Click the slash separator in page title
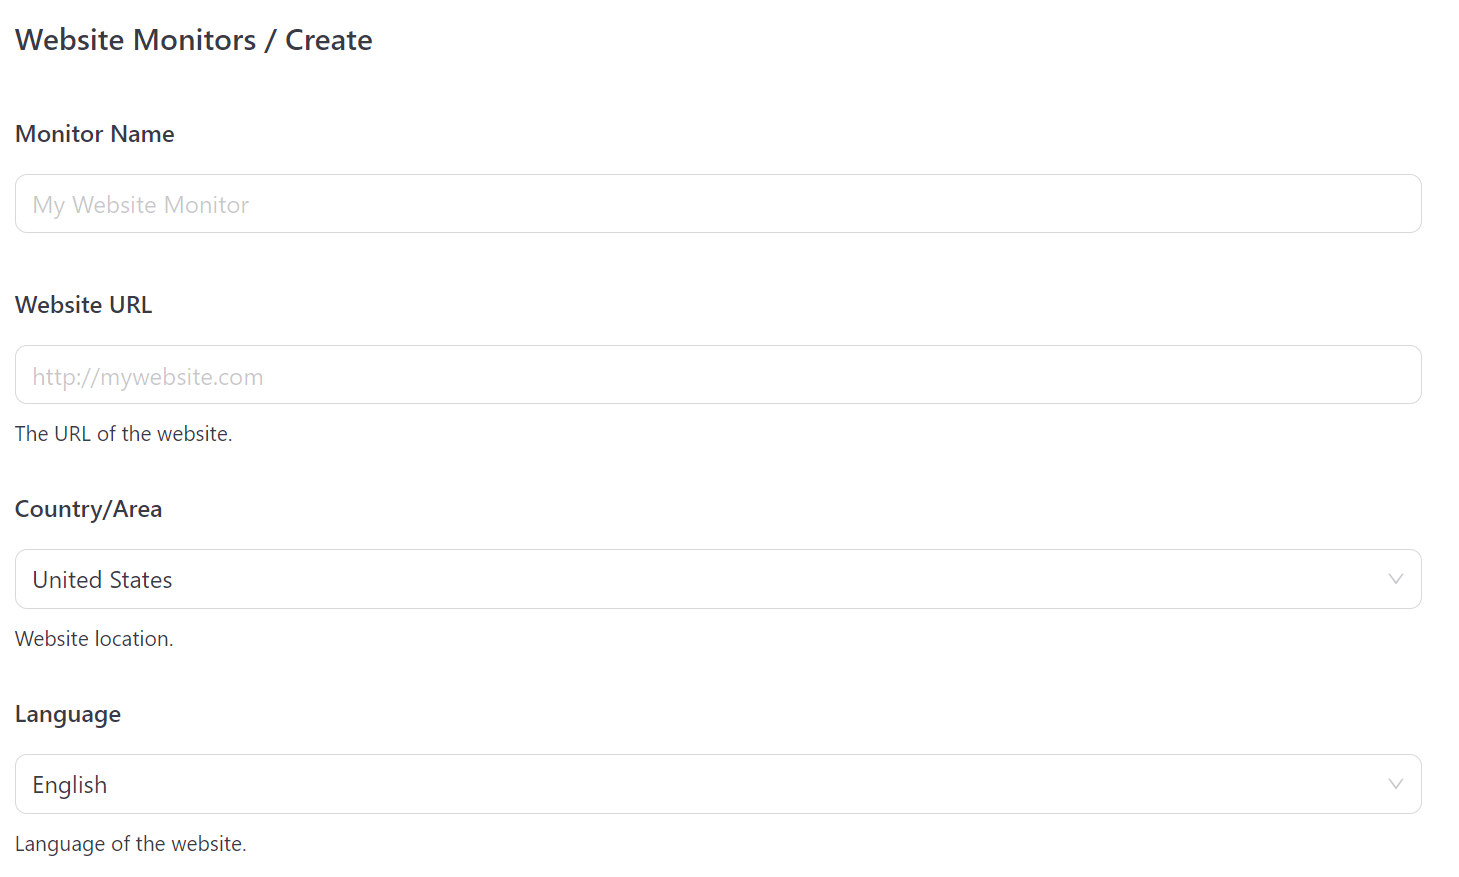This screenshot has width=1459, height=877. 270,40
